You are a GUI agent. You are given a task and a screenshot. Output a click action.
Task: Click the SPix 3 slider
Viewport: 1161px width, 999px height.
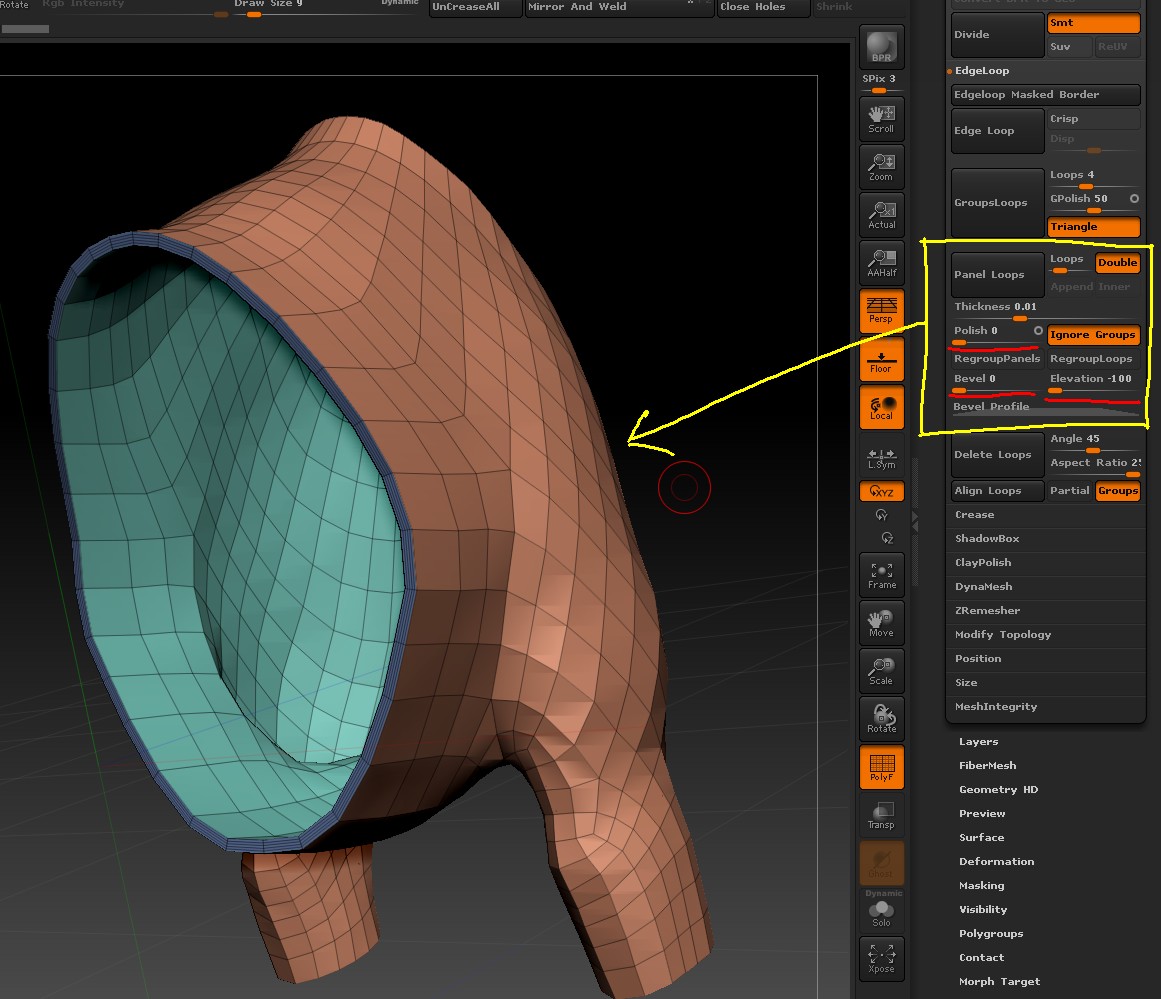881,82
